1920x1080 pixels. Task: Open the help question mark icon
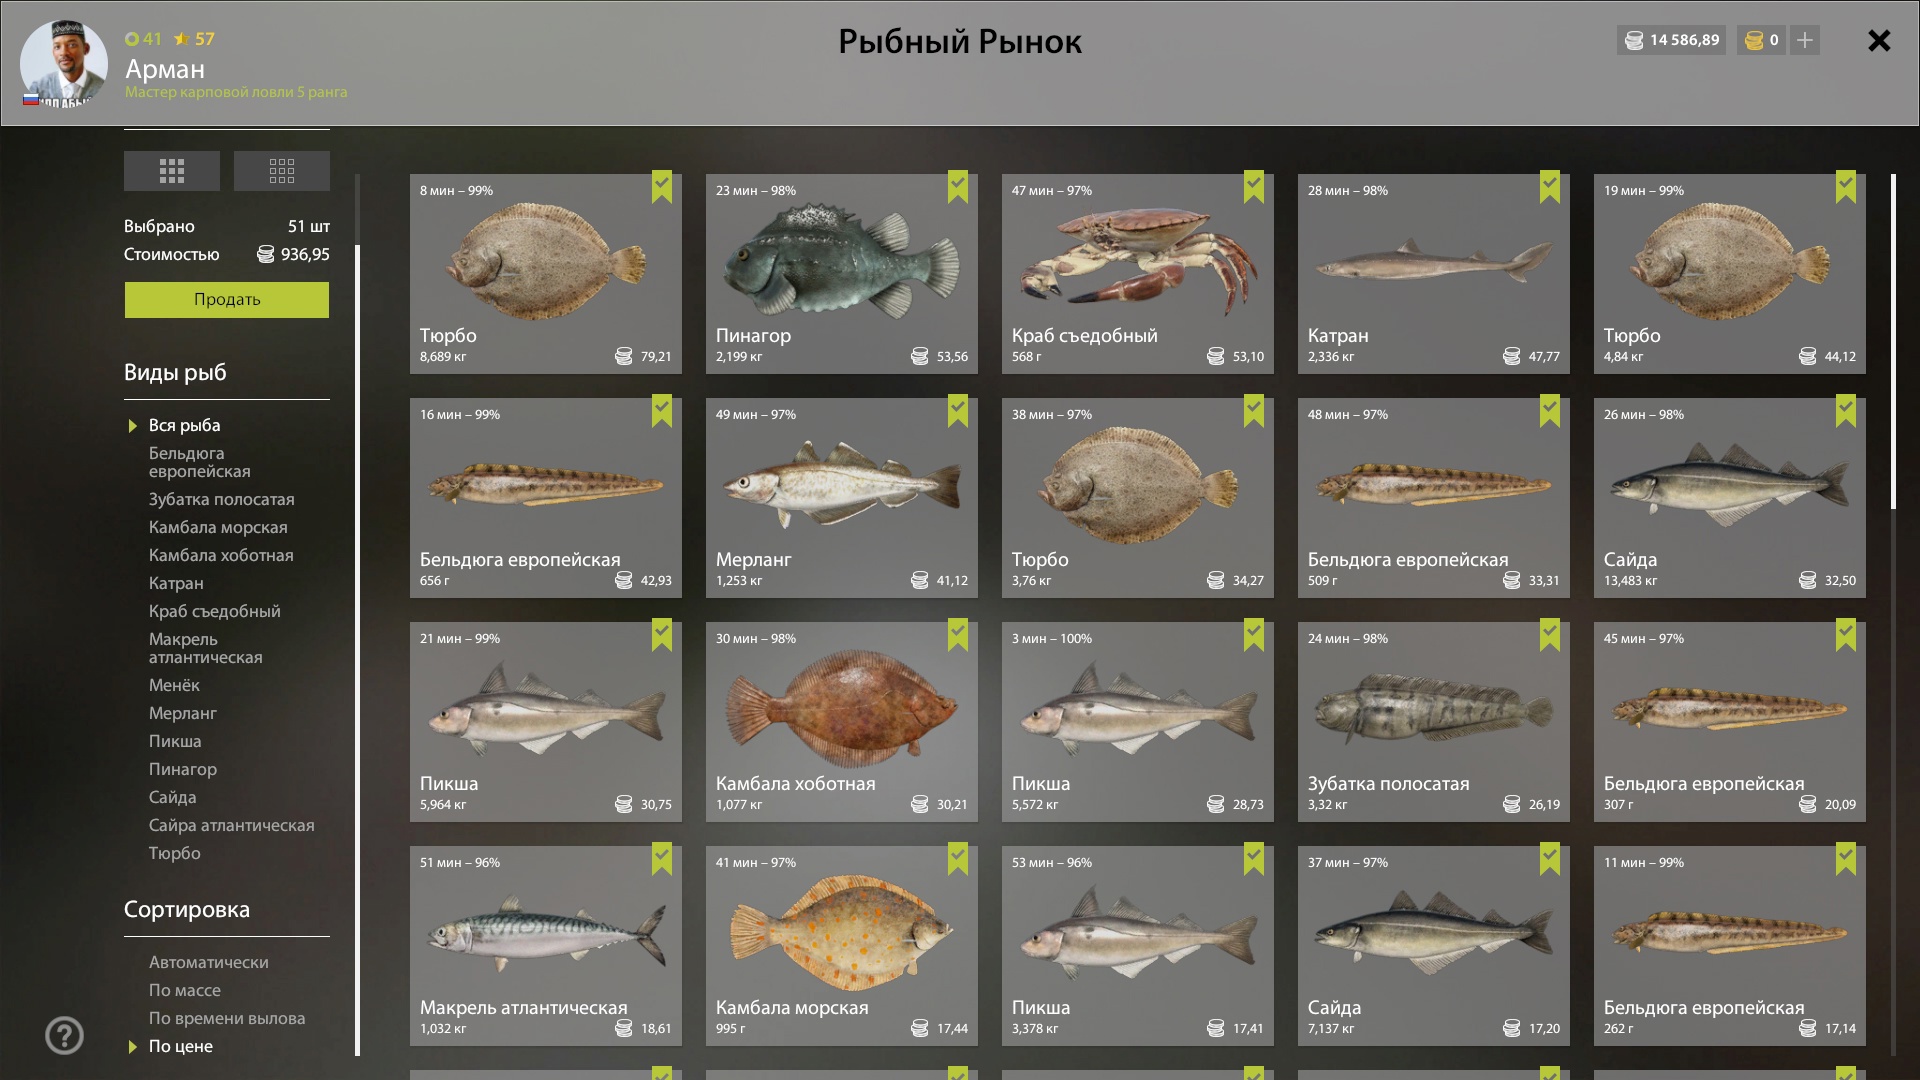click(x=64, y=1035)
